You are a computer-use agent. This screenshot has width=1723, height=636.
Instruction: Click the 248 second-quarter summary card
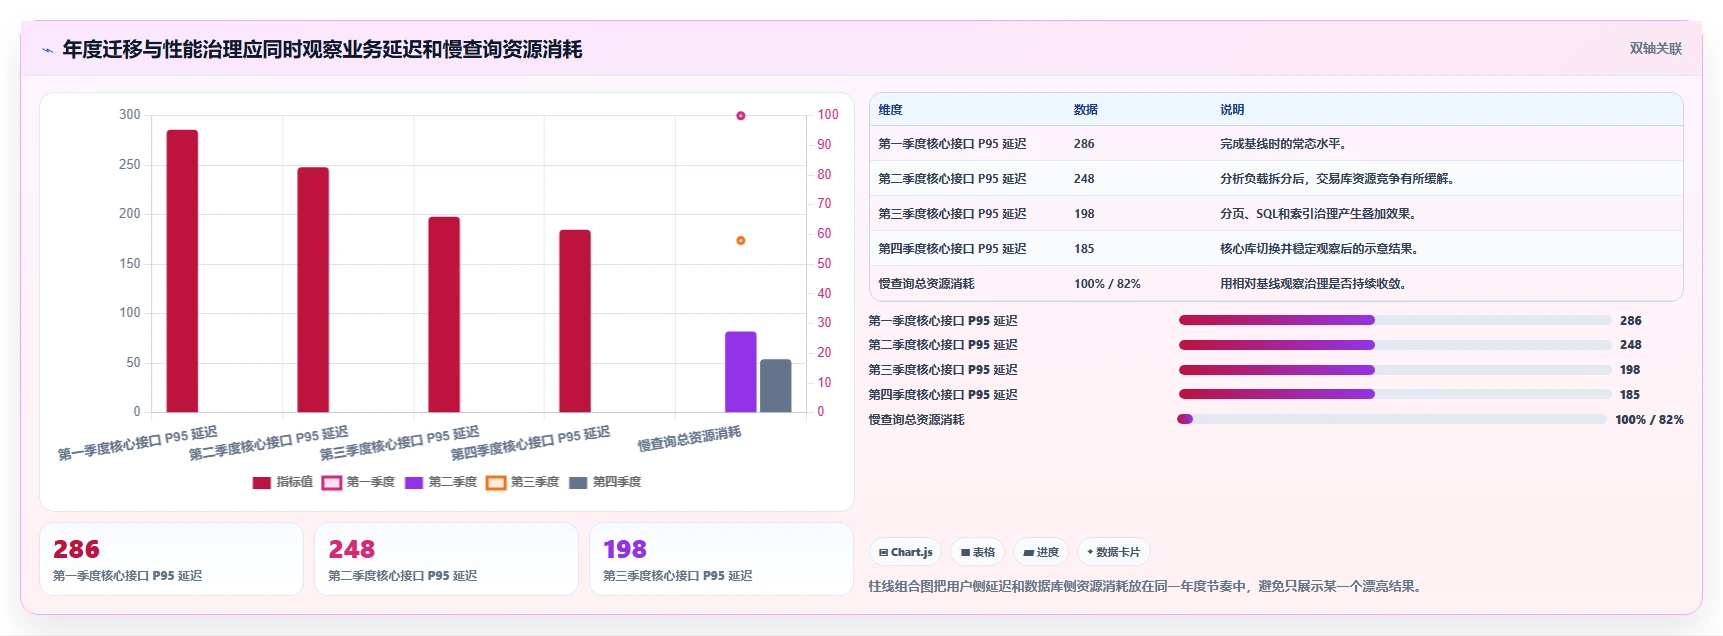pyautogui.click(x=446, y=559)
